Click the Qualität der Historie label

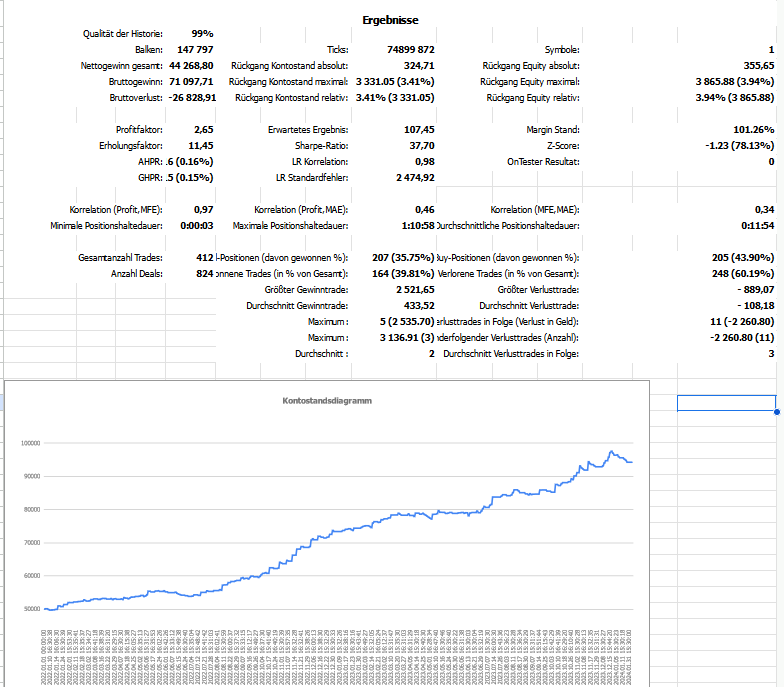(122, 34)
